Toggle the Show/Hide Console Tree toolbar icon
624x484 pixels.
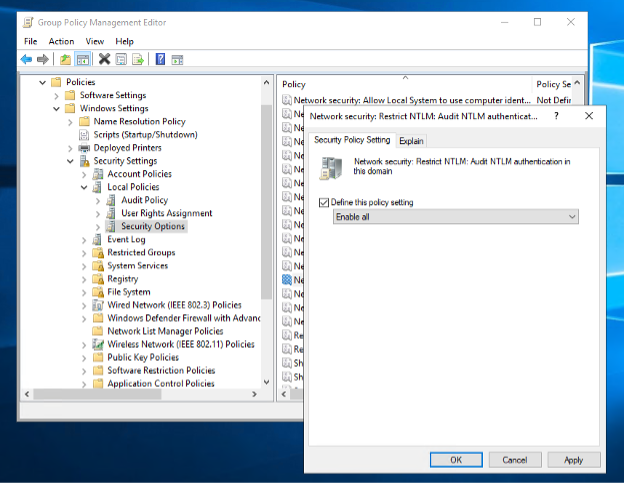click(x=83, y=59)
